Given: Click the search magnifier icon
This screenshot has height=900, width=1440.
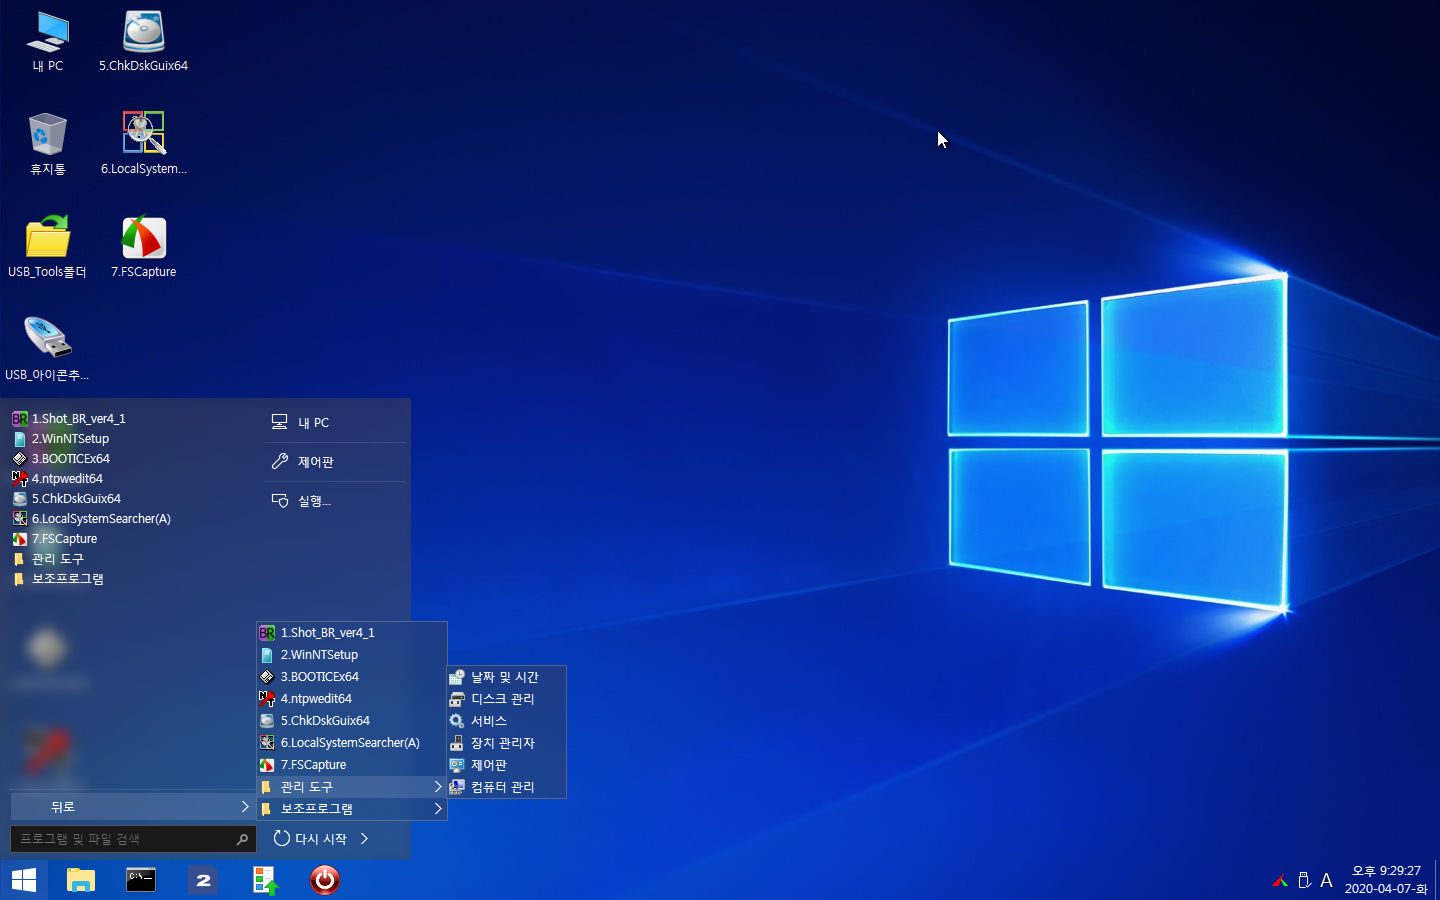Looking at the screenshot, I should [x=242, y=839].
